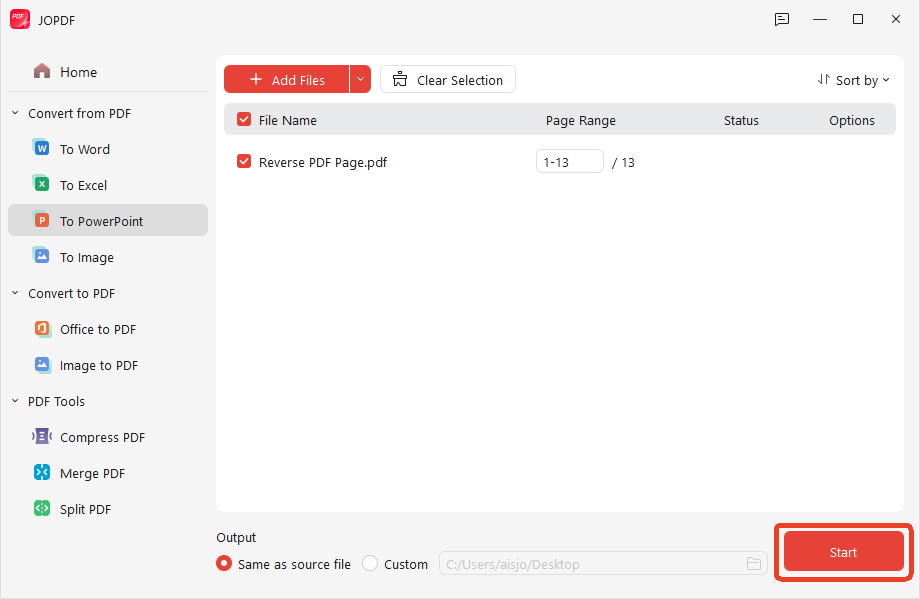
Task: Click the Split PDF icon
Action: click(41, 508)
